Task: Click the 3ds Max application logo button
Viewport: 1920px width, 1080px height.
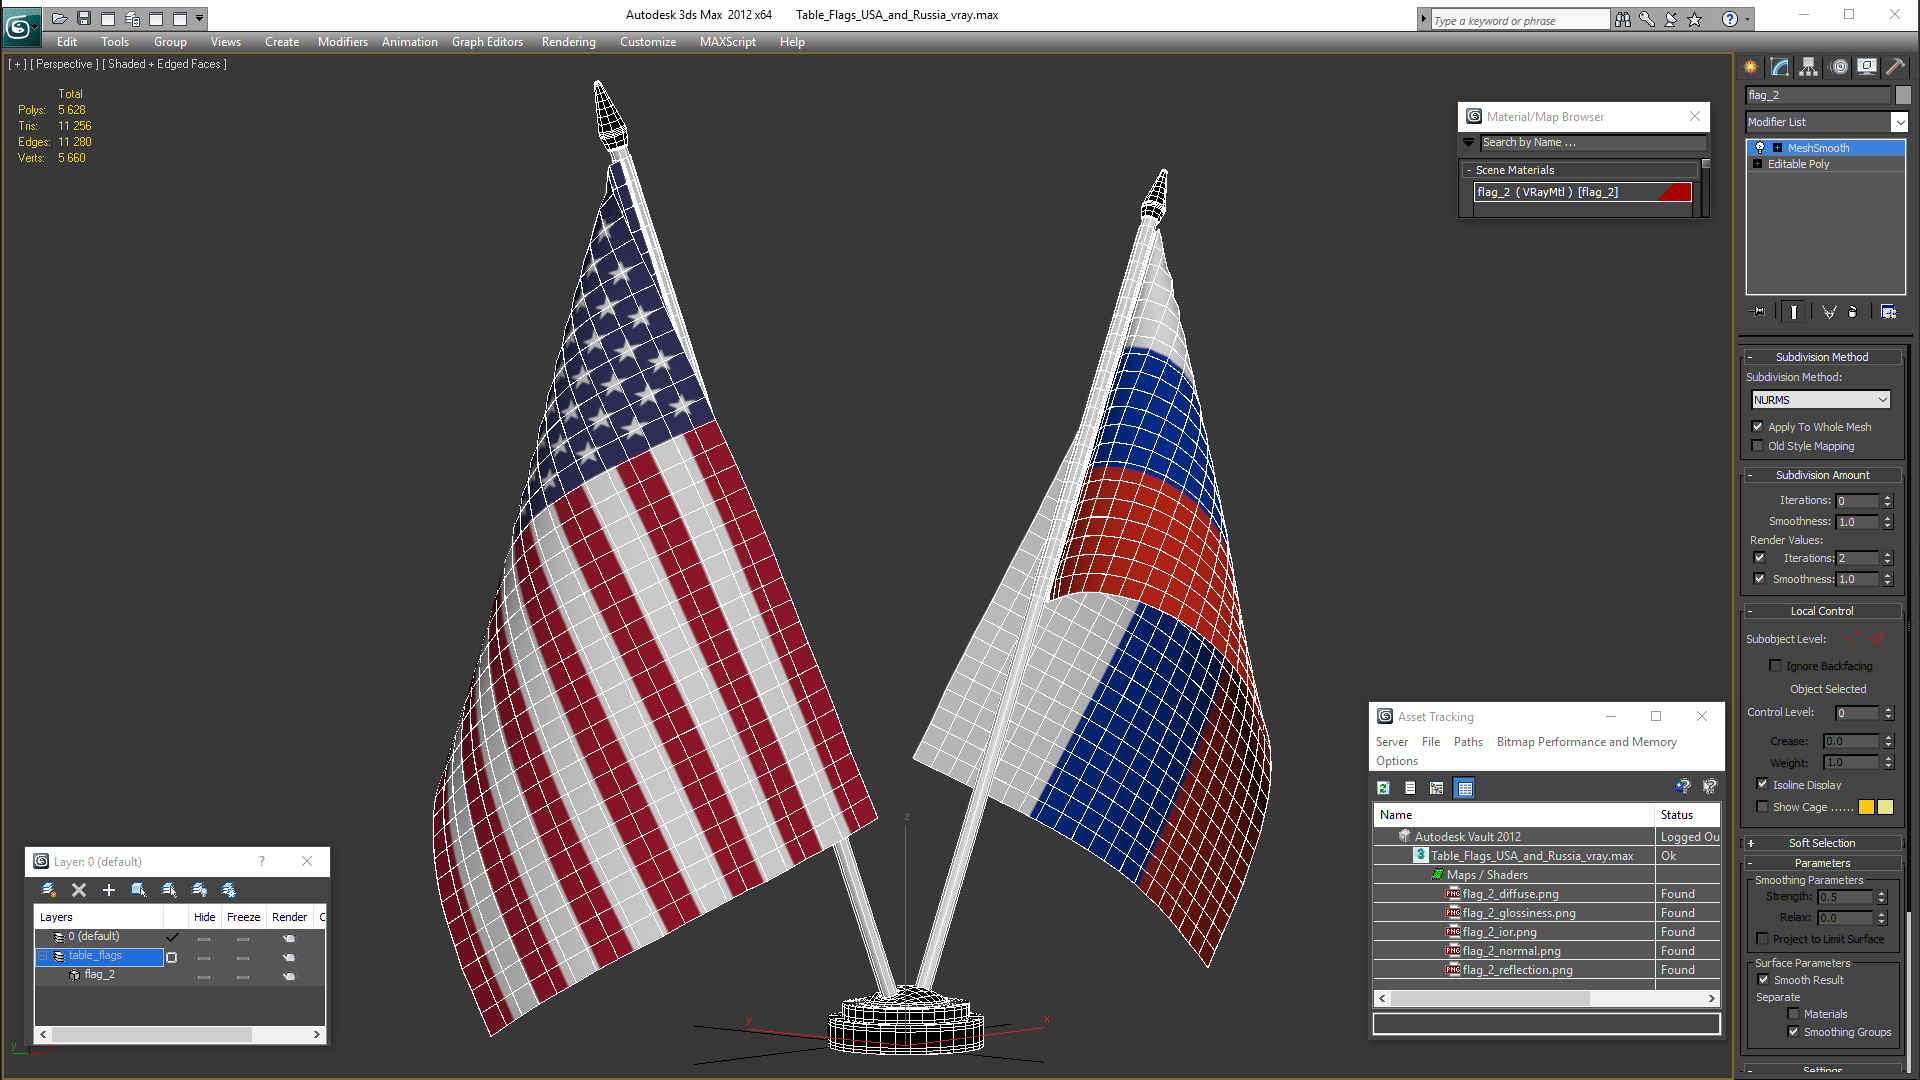Action: 20,27
